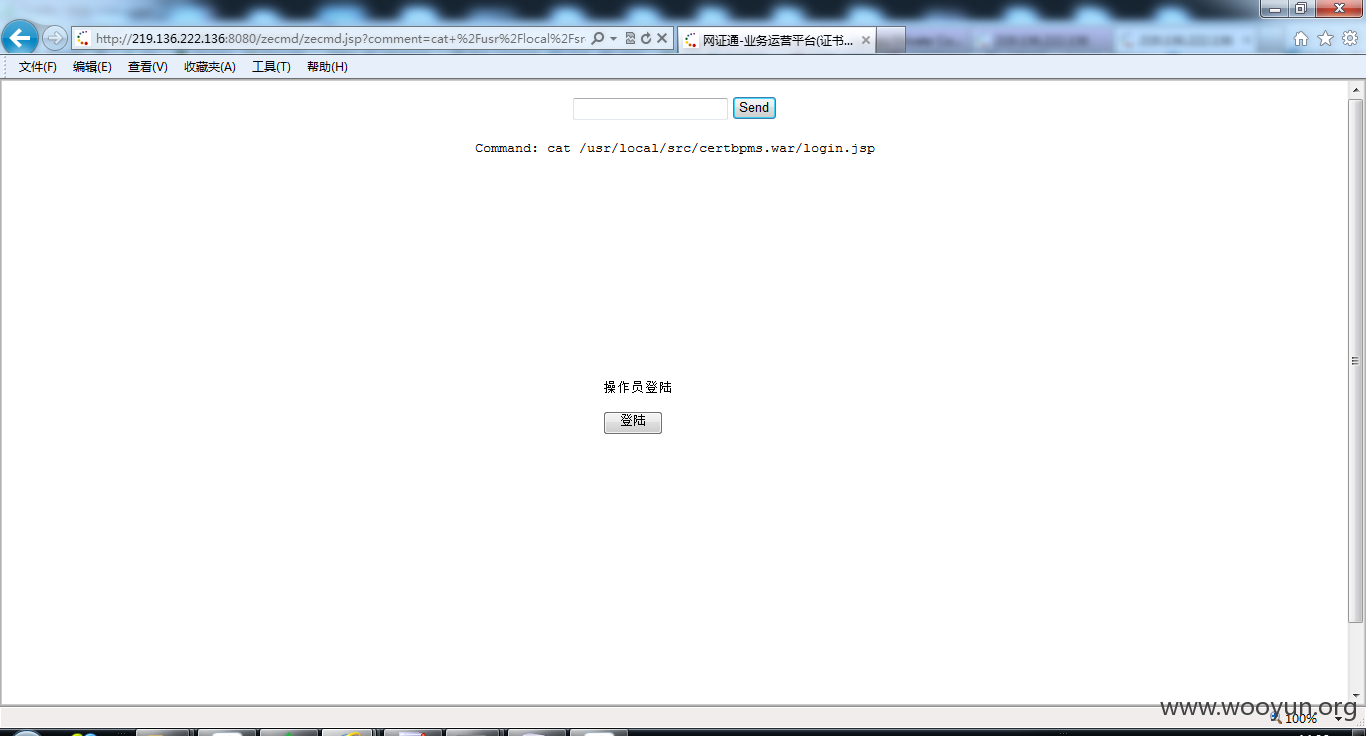Open the 查看(V) menu

click(x=148, y=67)
